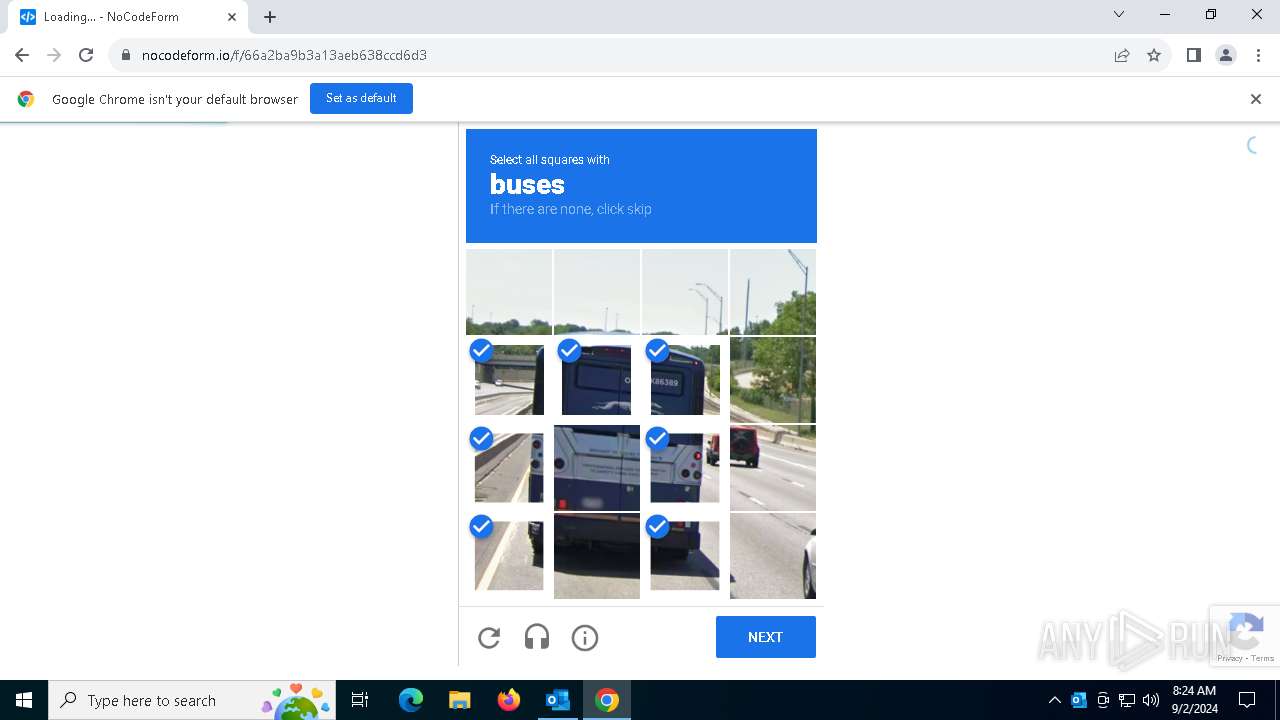Open Outlook icon in system tray
Image resolution: width=1280 pixels, height=720 pixels.
[x=1079, y=700]
